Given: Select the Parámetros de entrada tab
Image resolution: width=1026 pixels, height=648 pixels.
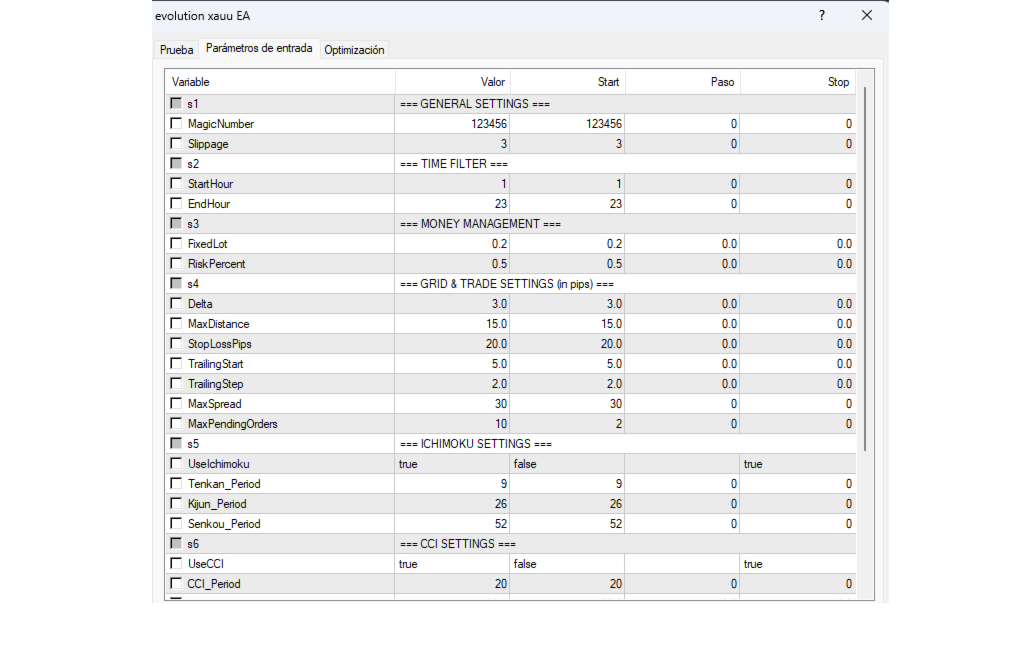Looking at the screenshot, I should click(x=259, y=48).
